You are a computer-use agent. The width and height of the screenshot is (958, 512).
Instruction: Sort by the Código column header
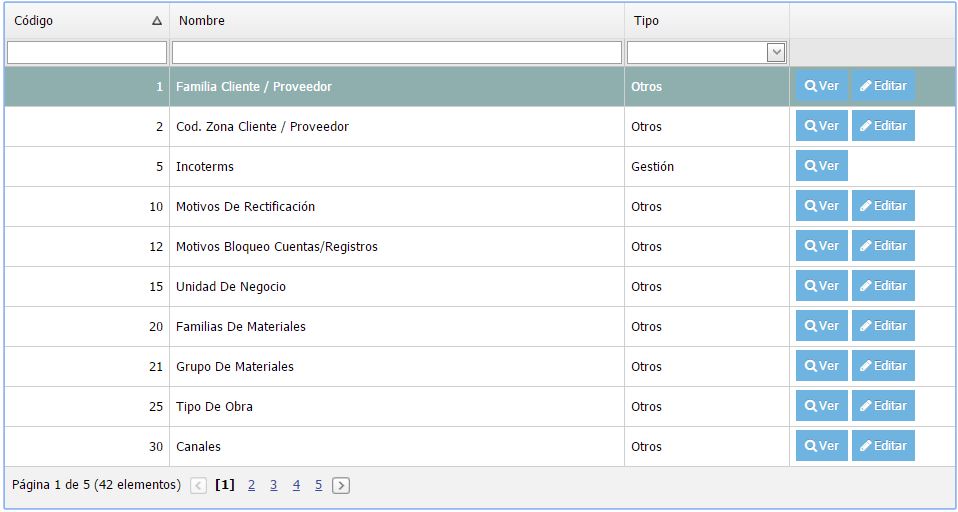point(87,21)
